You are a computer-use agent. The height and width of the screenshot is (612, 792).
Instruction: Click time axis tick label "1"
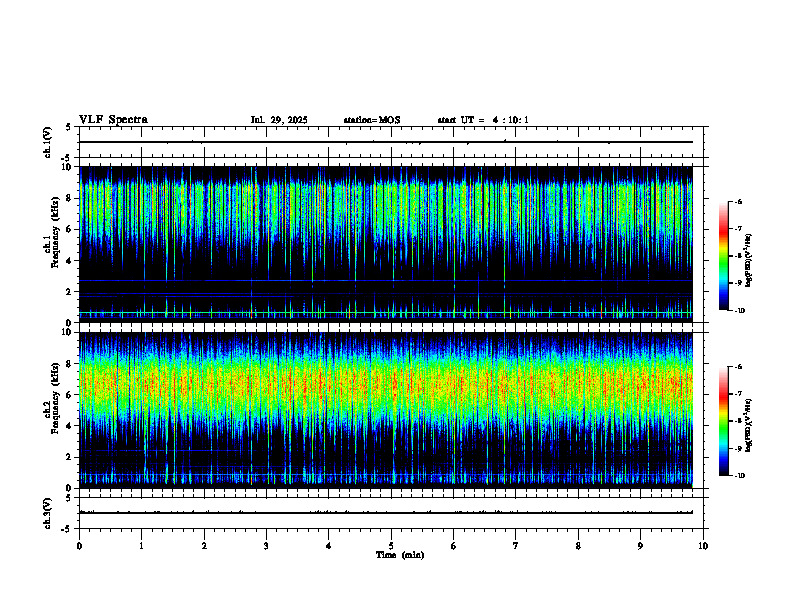141,546
